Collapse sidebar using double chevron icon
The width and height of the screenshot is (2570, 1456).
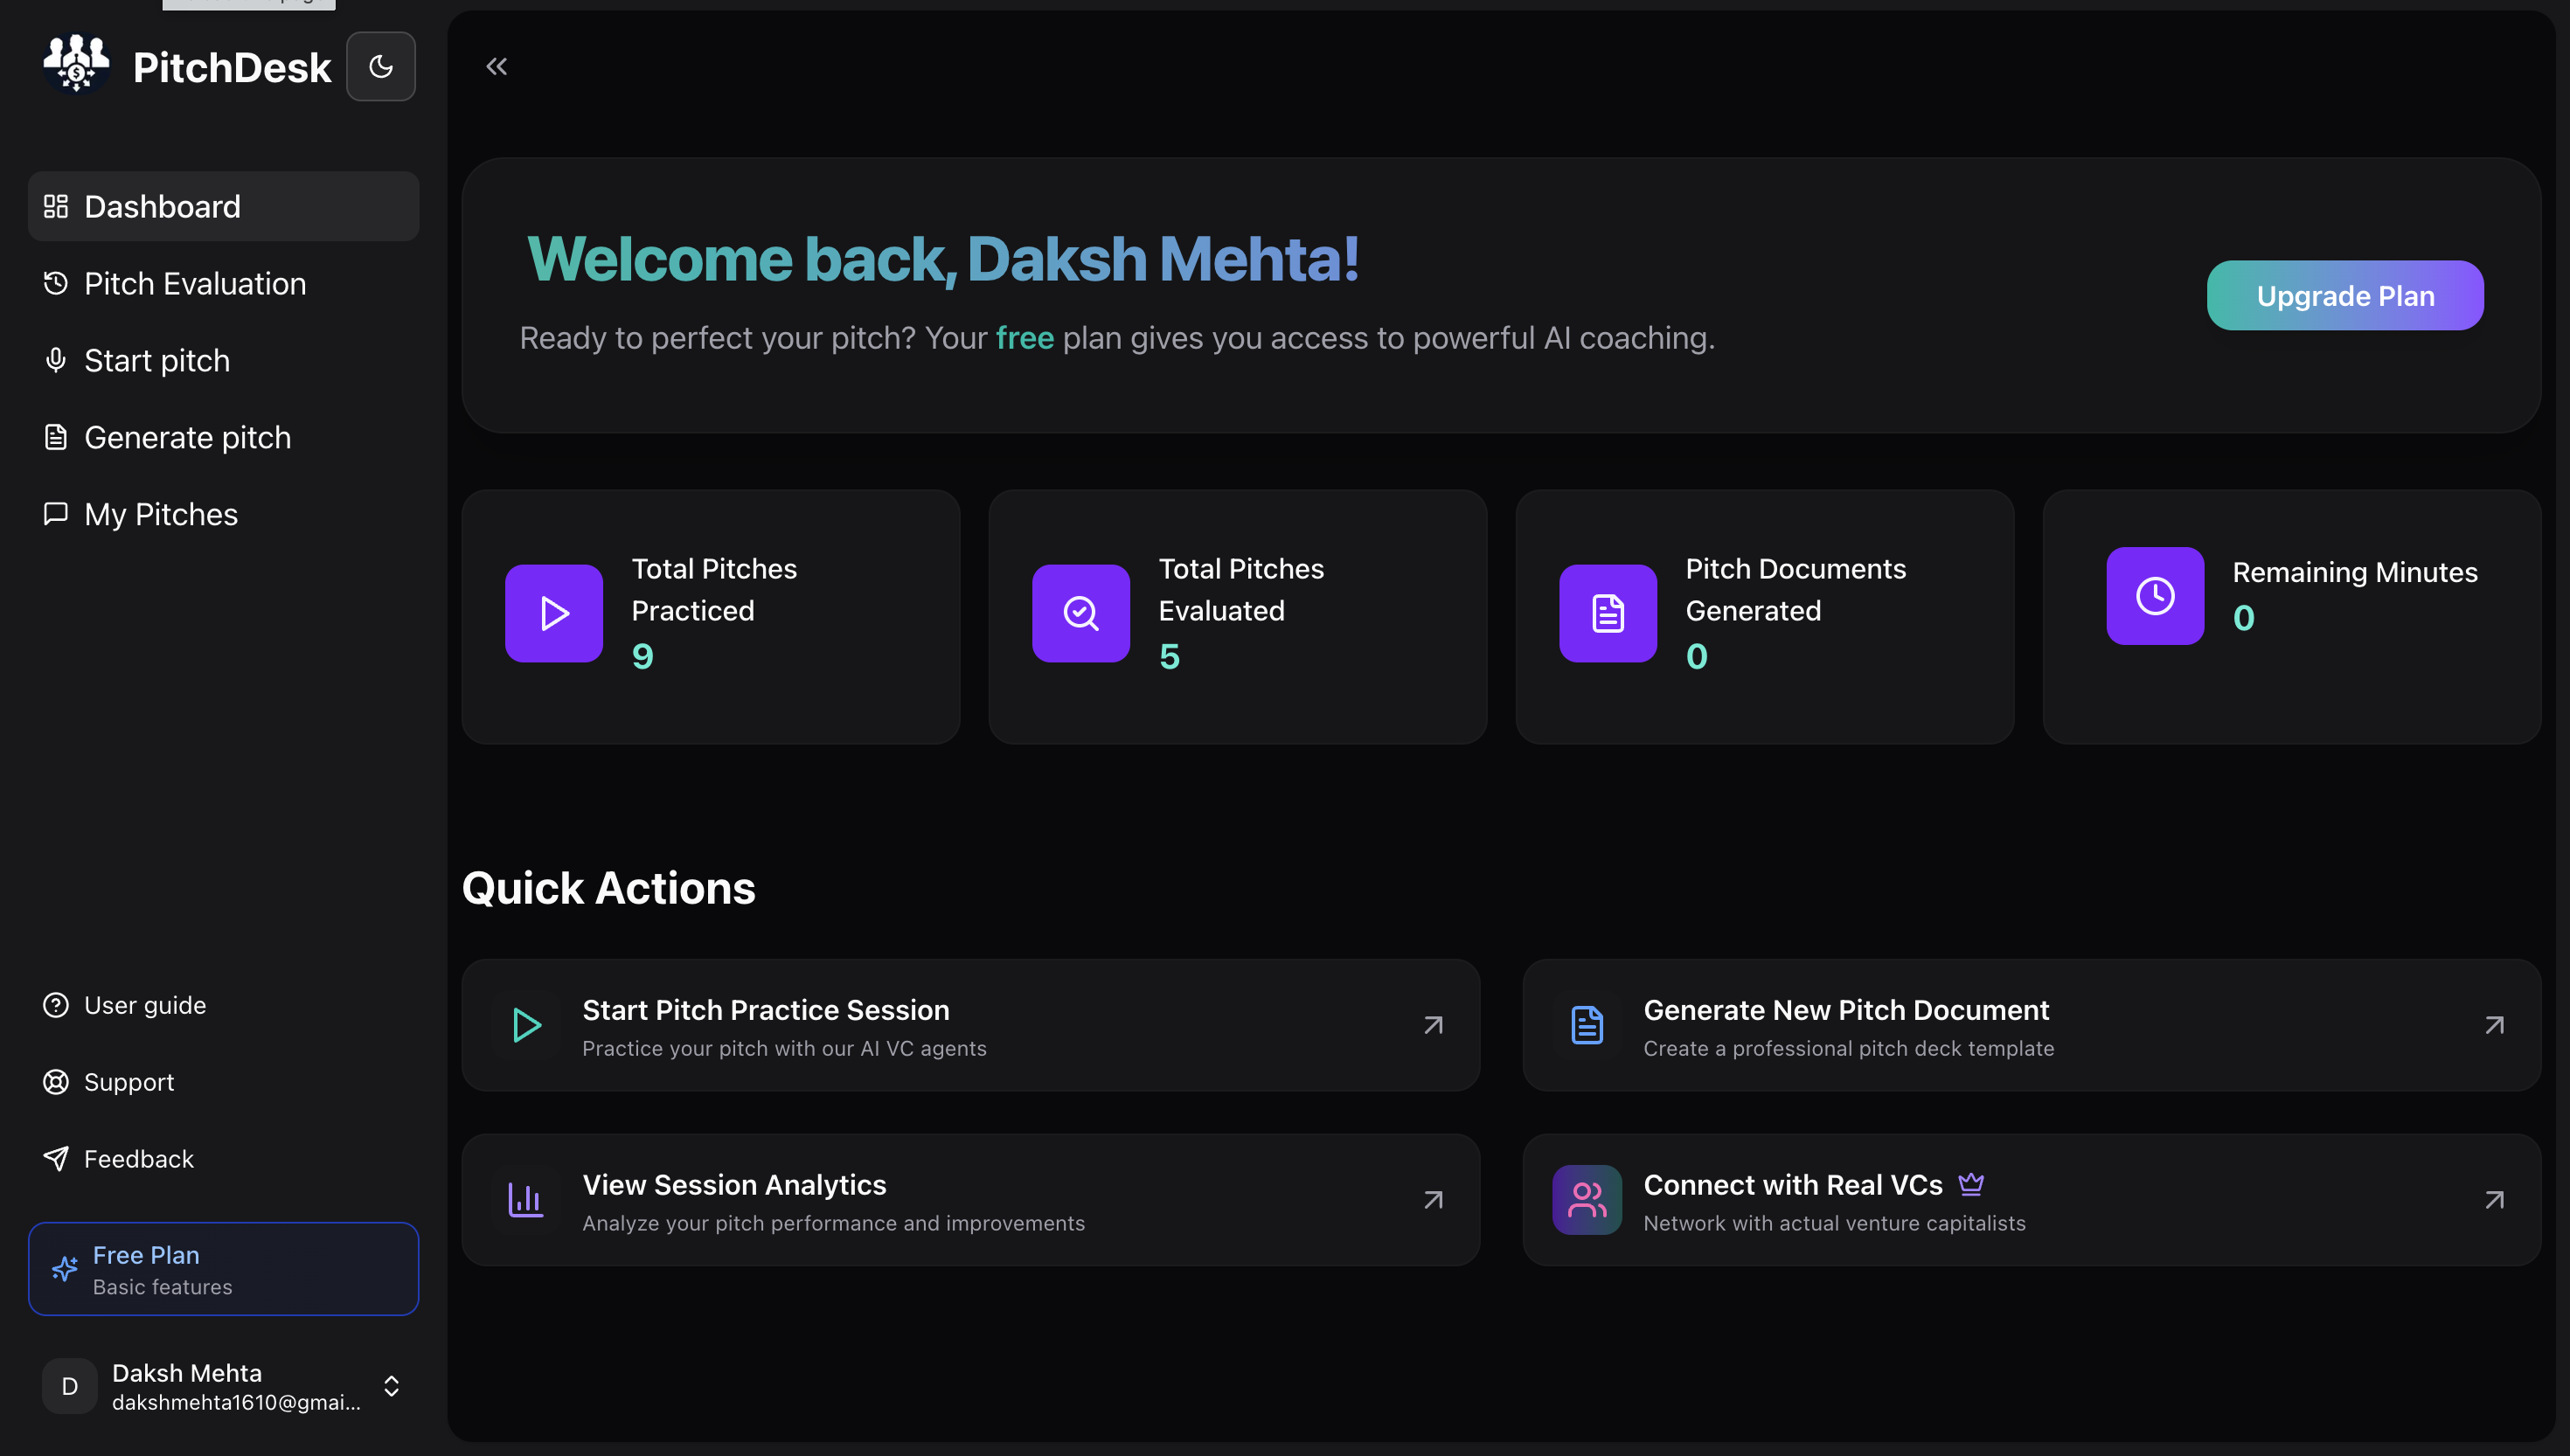click(496, 66)
